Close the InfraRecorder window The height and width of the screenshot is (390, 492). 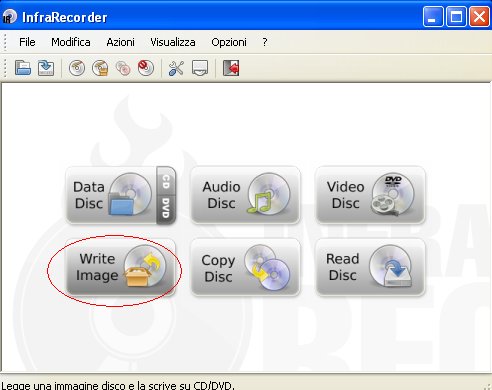click(x=479, y=16)
